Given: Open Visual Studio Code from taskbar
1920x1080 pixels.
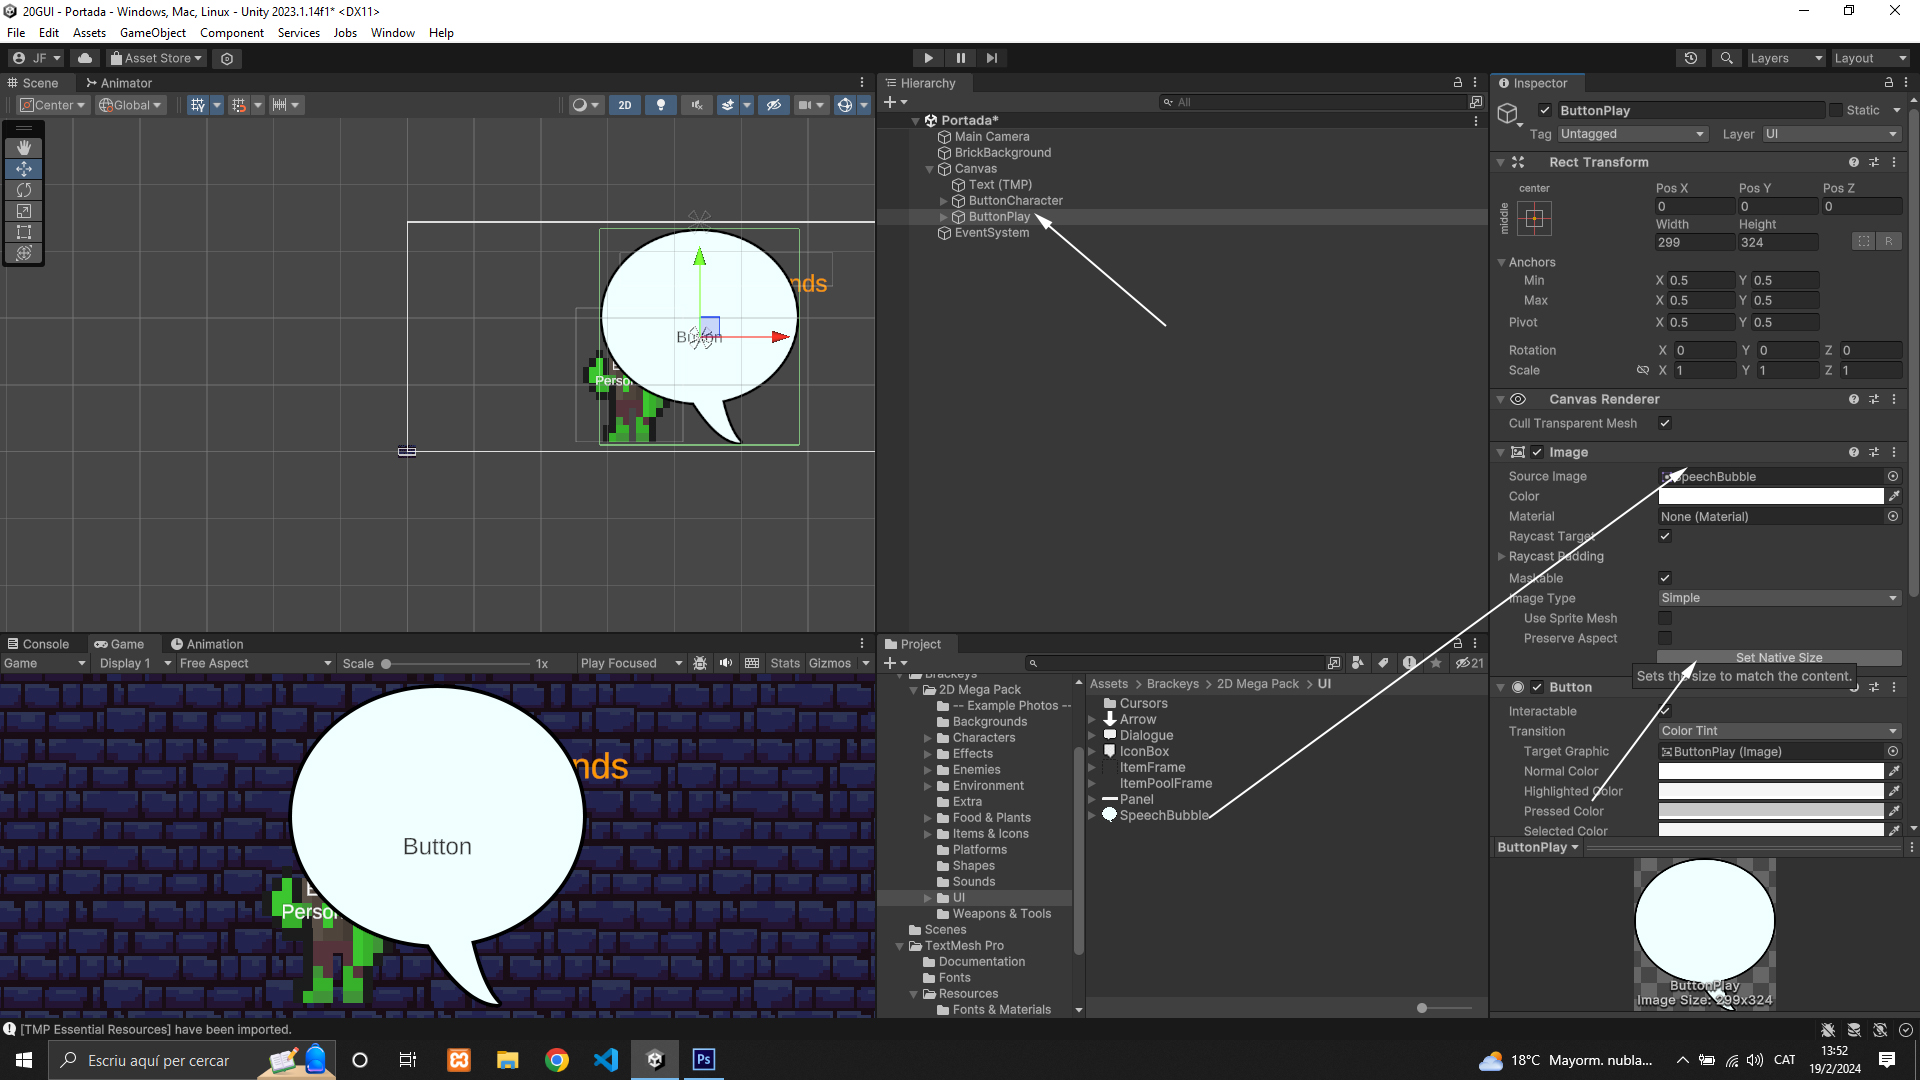Looking at the screenshot, I should [606, 1060].
